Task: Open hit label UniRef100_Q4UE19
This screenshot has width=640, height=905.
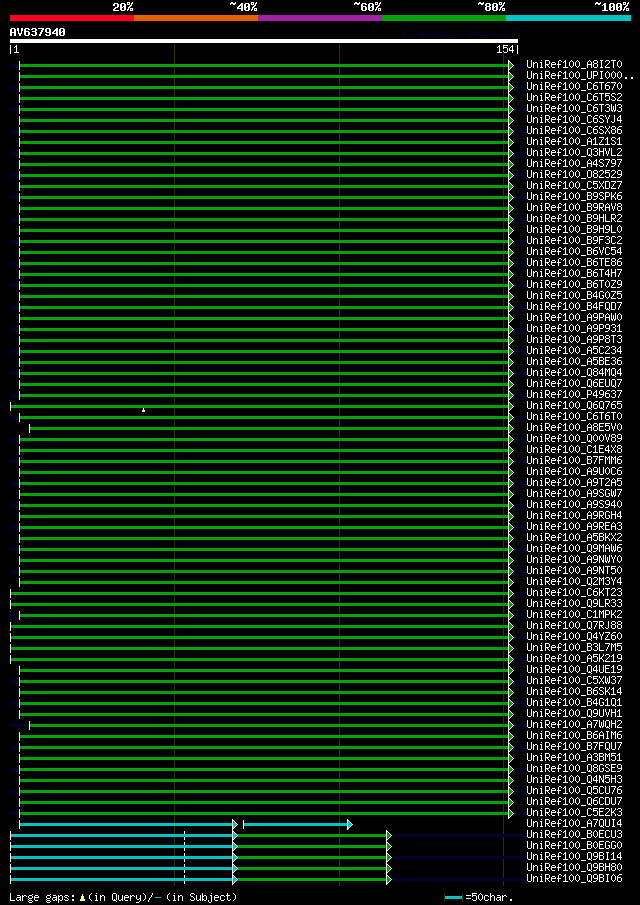Action: 574,670
